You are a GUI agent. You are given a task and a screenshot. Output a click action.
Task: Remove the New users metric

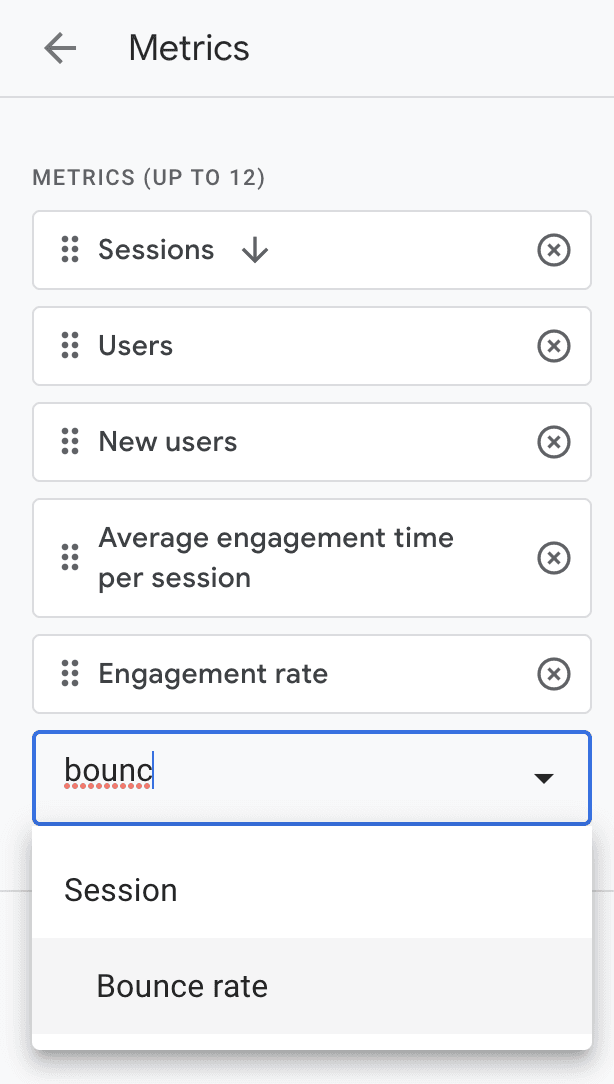click(554, 442)
